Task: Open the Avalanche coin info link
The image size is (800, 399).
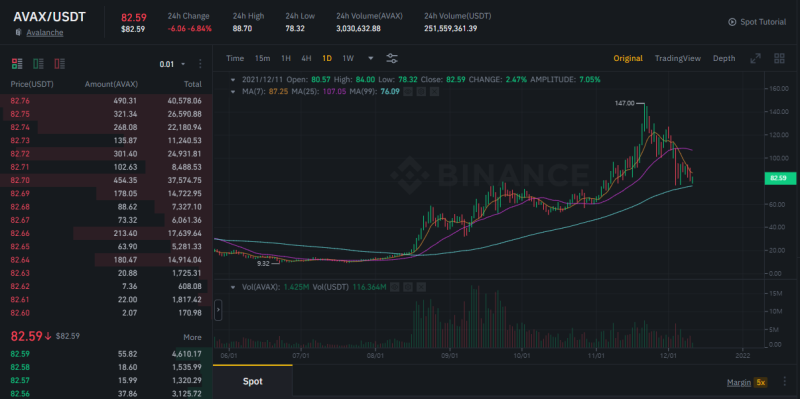Action: (x=44, y=33)
